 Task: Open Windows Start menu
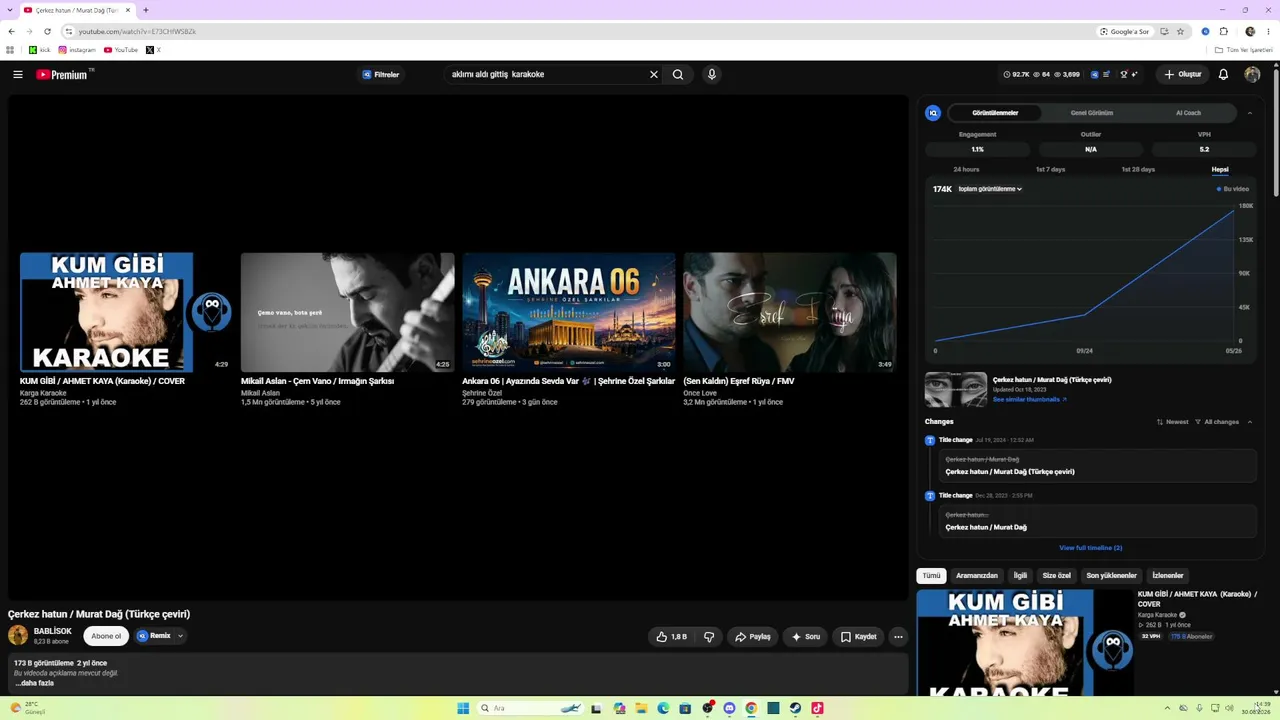[x=463, y=708]
